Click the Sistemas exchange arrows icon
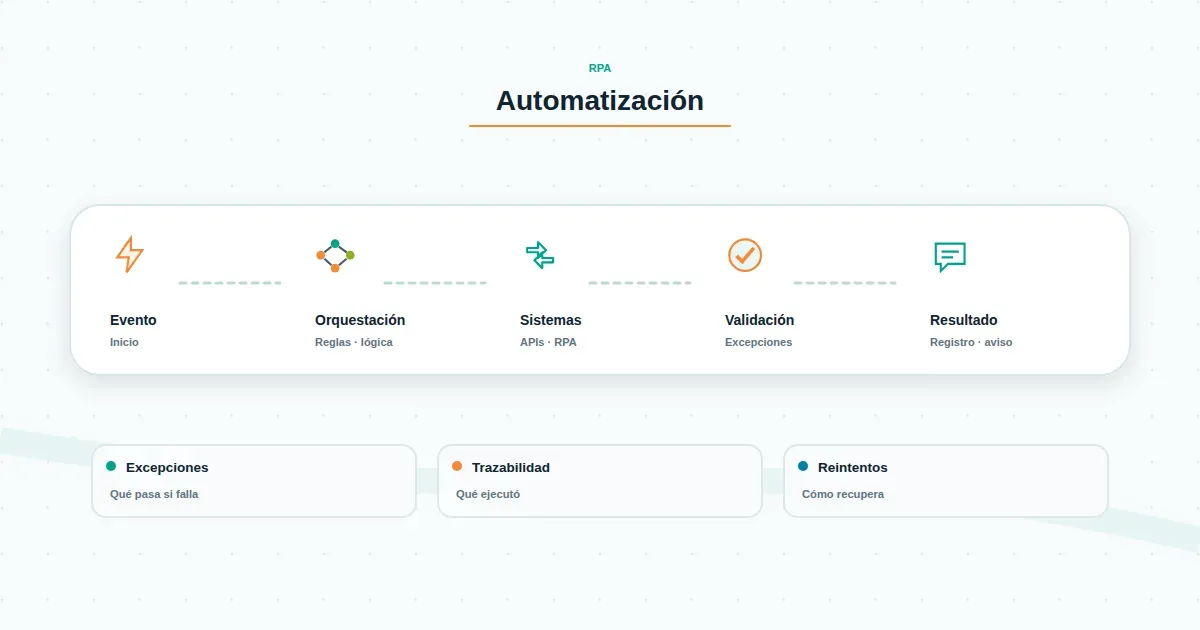 point(540,255)
